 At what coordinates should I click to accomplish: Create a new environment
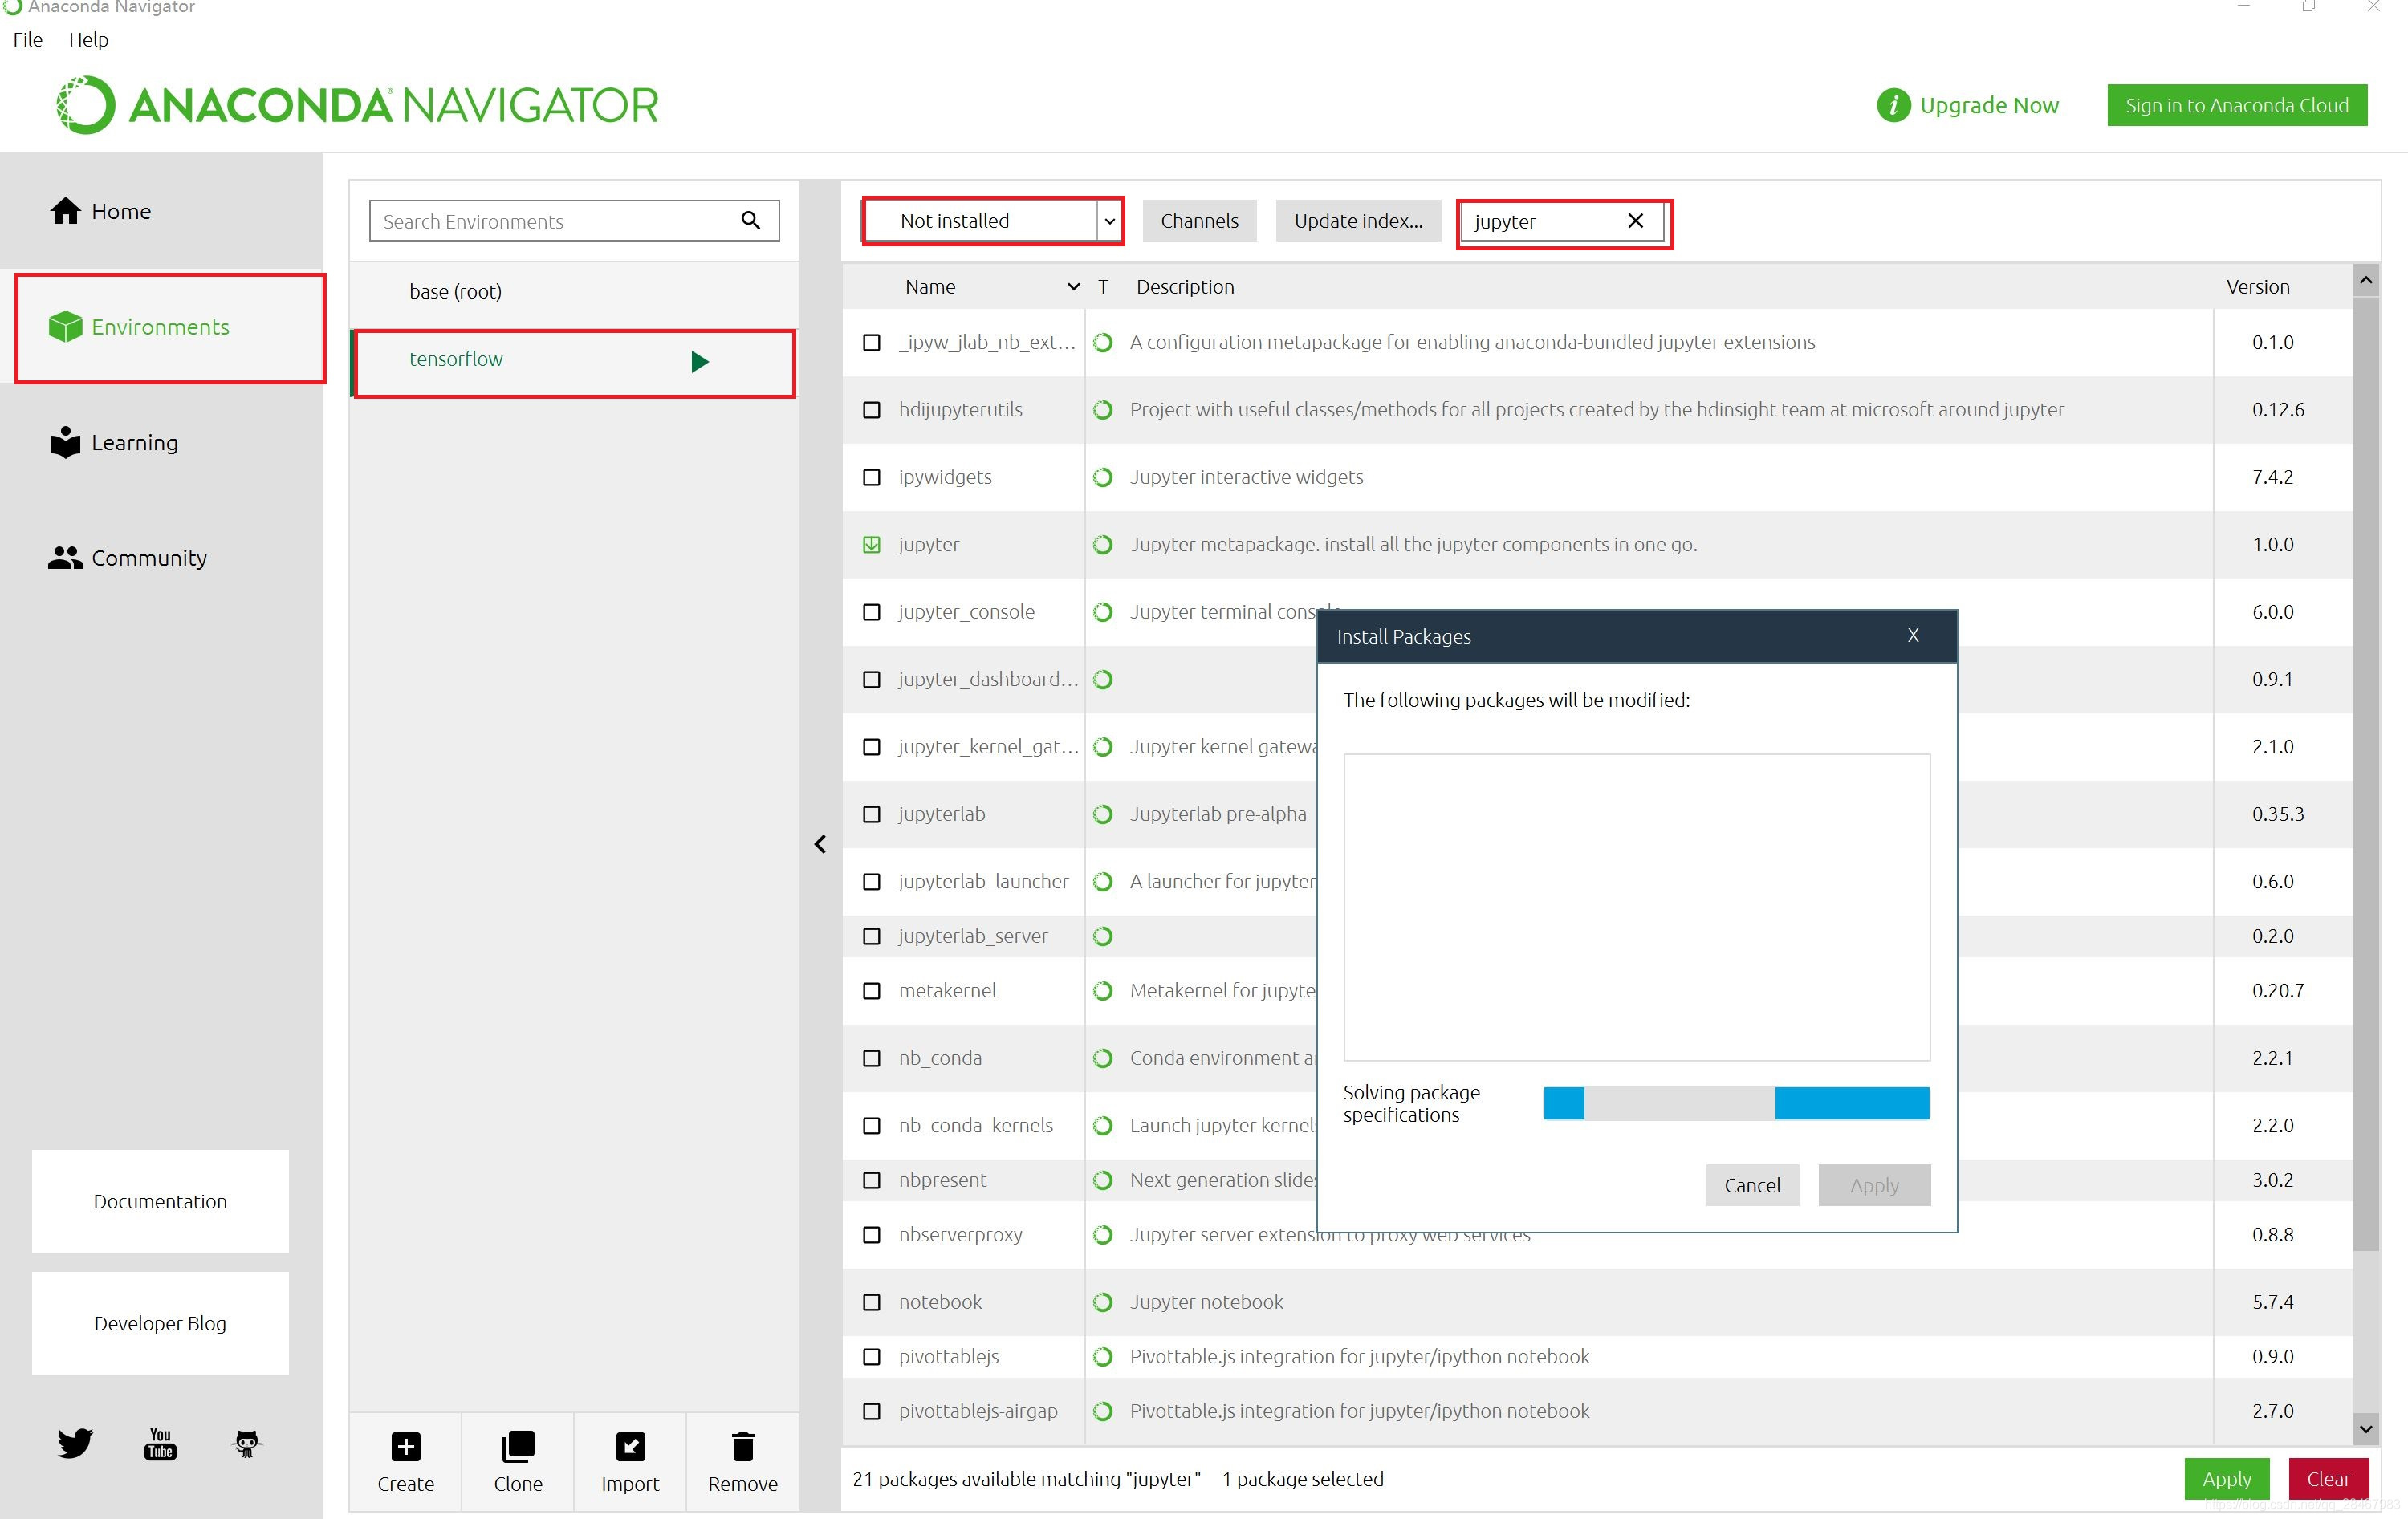click(405, 1461)
